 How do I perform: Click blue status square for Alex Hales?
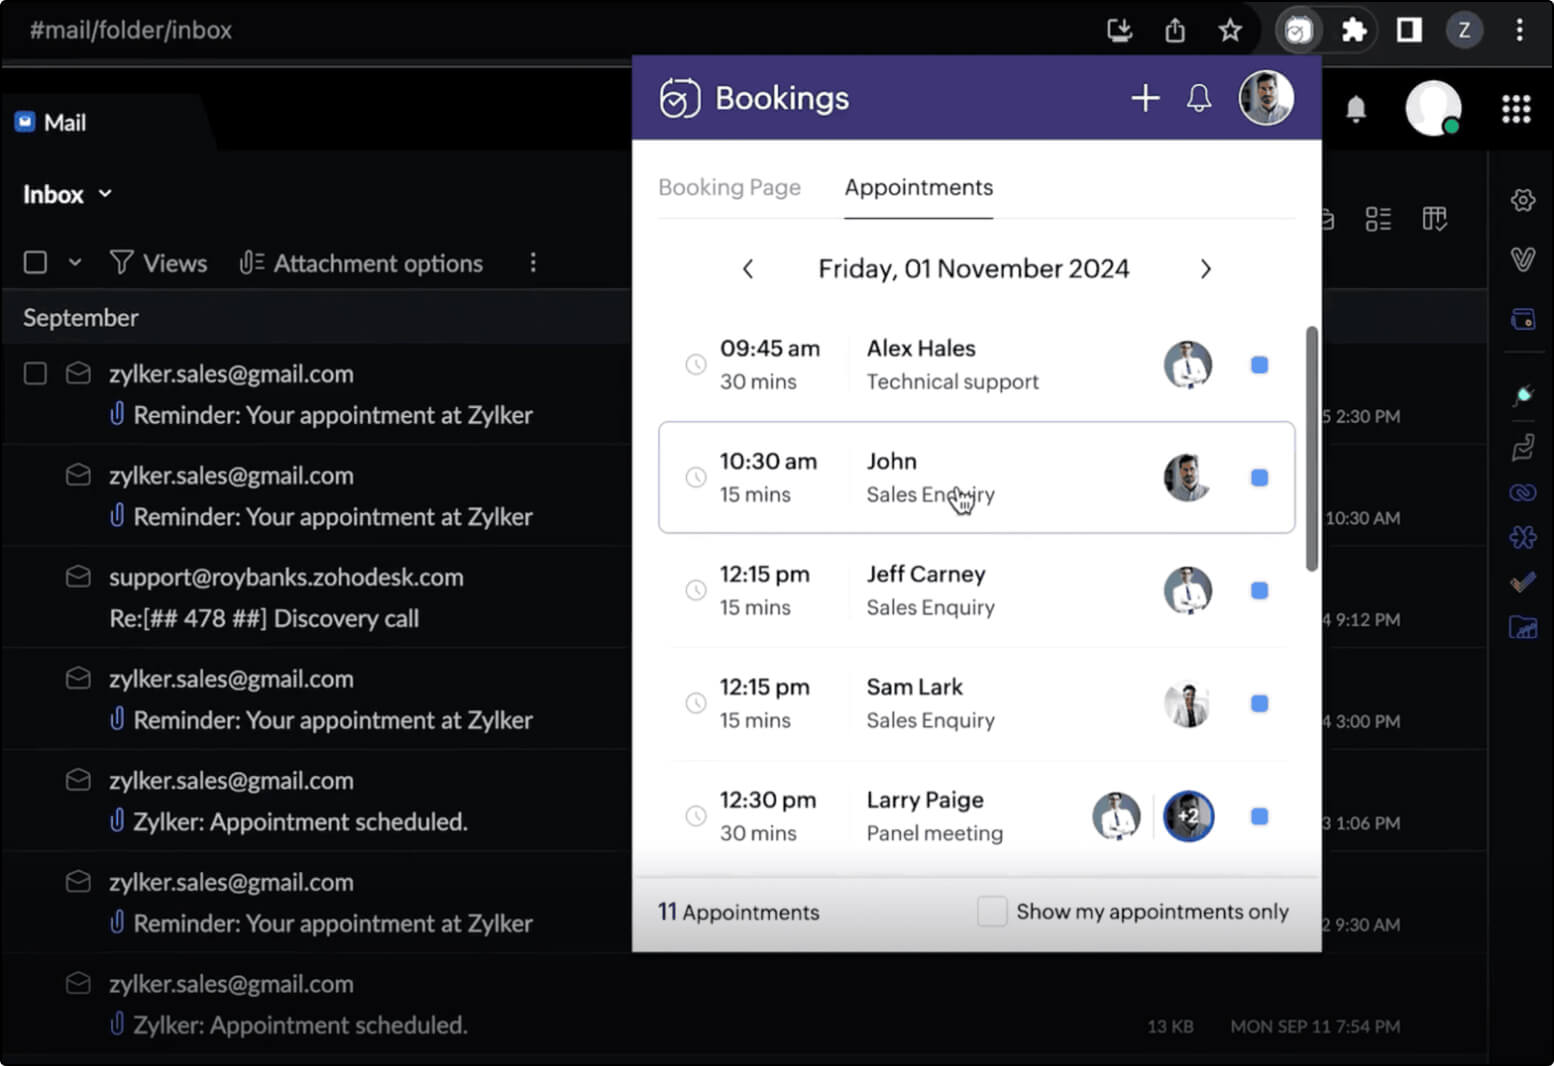1259,365
